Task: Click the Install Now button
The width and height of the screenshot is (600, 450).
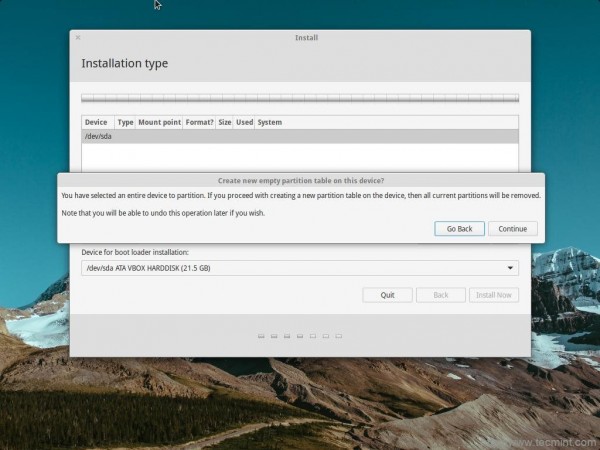Action: click(494, 295)
